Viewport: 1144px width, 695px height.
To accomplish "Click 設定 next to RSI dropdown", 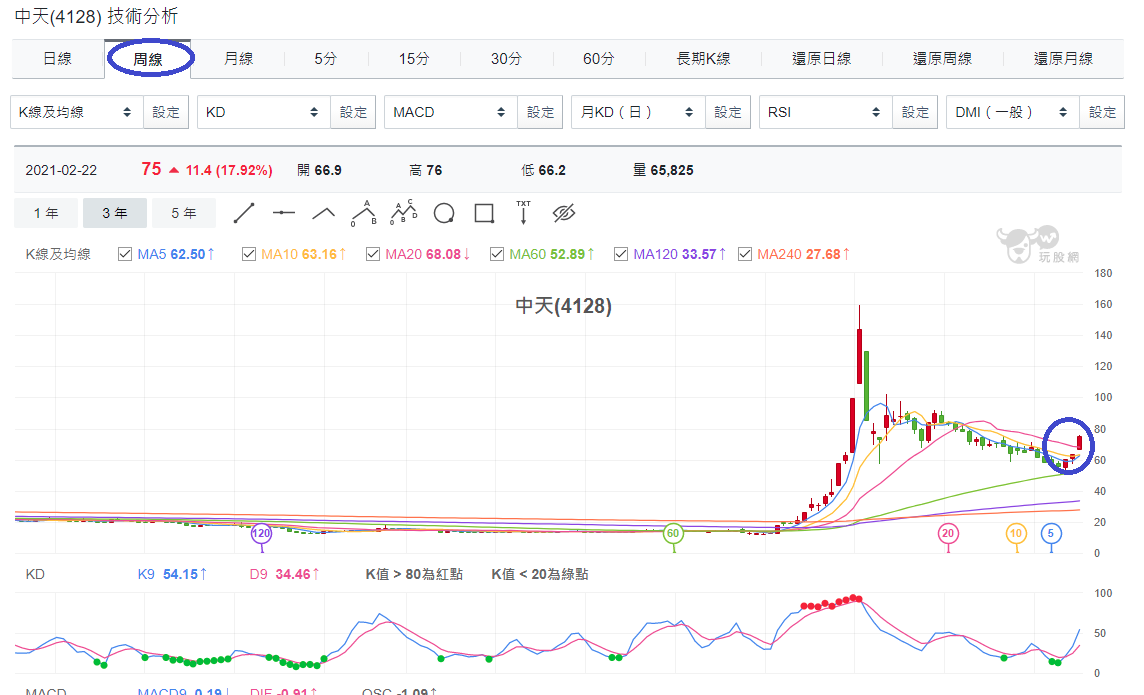I will tap(915, 112).
